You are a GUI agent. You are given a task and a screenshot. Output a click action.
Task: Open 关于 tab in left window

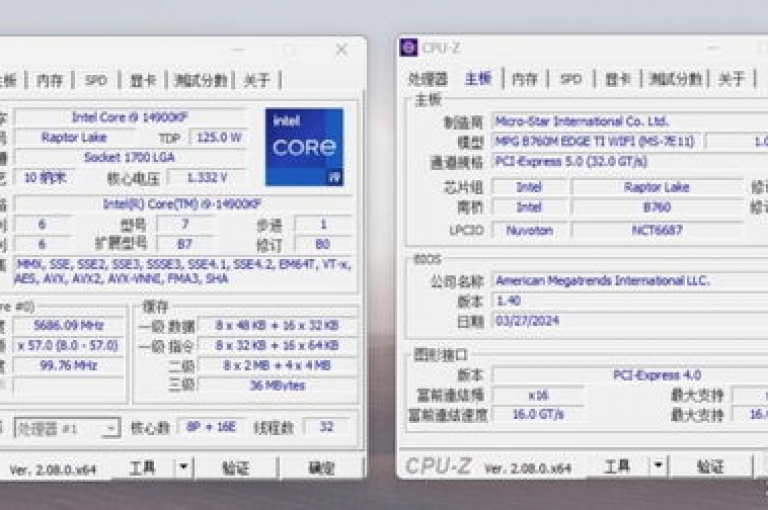click(x=257, y=80)
